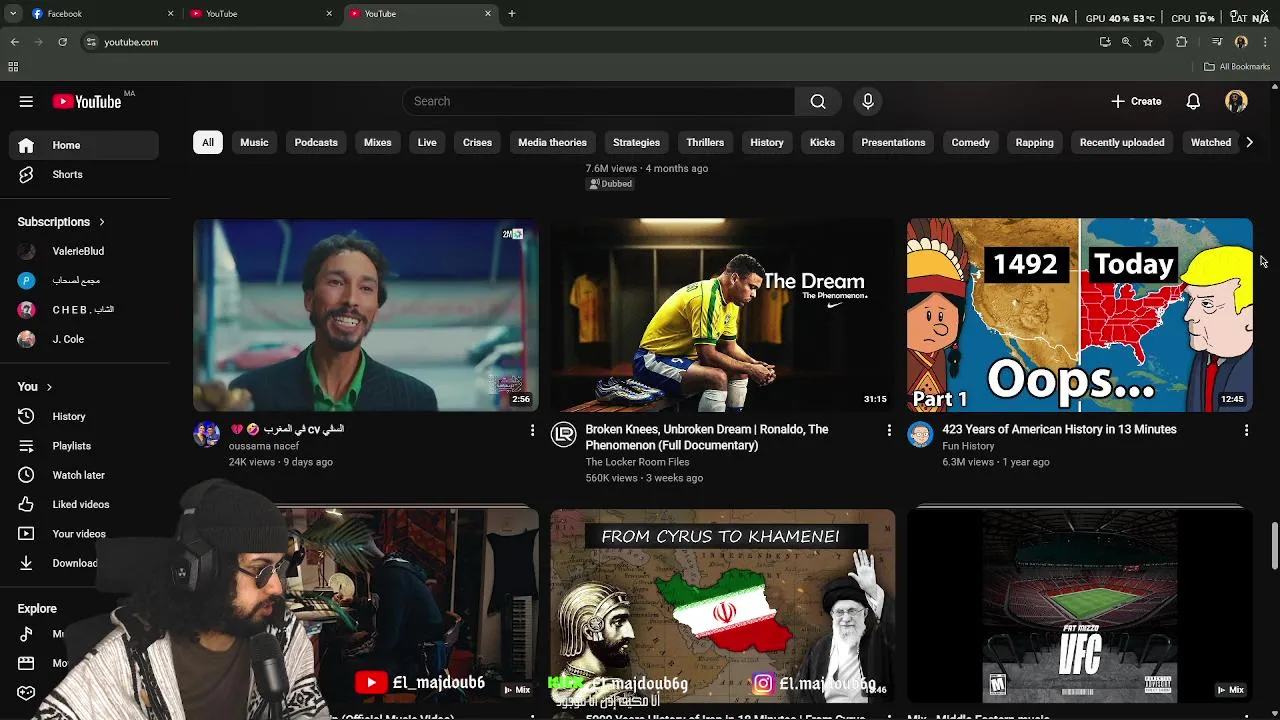Select the Music filter chip
The width and height of the screenshot is (1280, 720).
(x=254, y=142)
